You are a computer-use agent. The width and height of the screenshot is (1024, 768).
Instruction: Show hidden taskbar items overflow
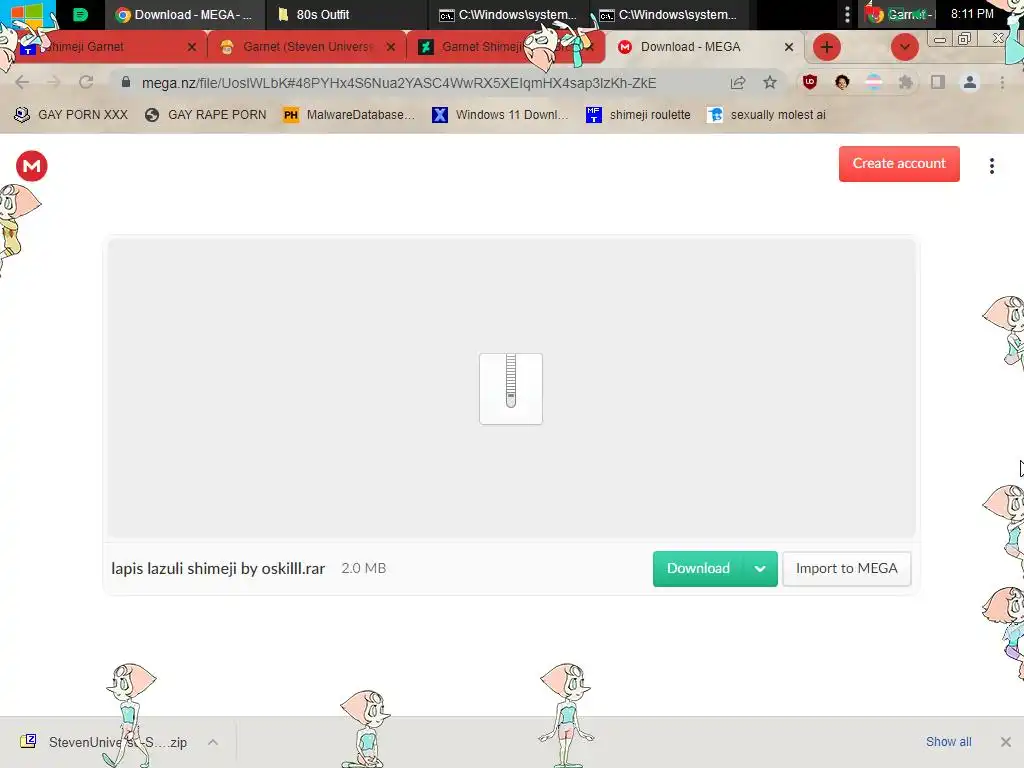(x=847, y=14)
